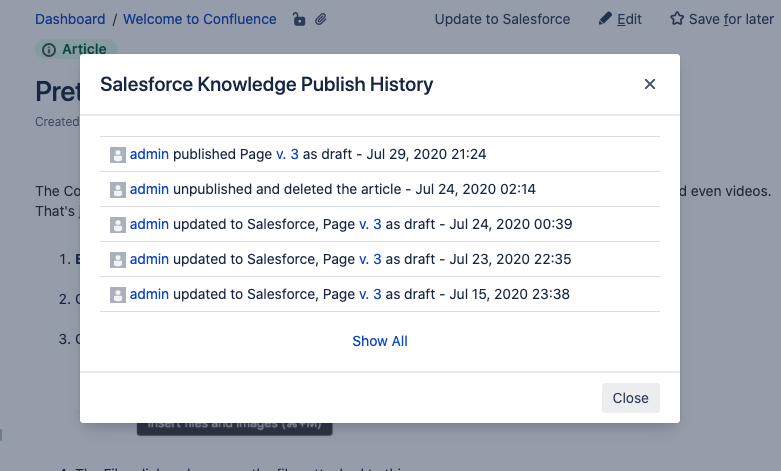
Task: Click Save for later star button
Action: pyautogui.click(x=721, y=19)
